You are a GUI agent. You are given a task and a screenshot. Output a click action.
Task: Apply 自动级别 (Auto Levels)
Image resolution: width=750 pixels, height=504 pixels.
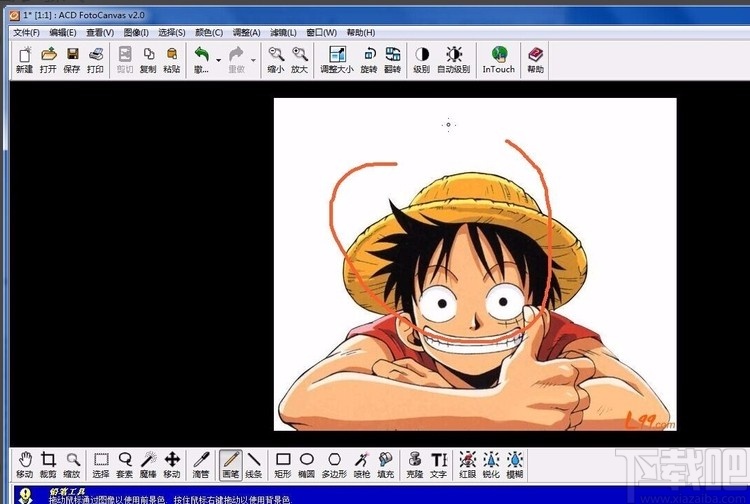pyautogui.click(x=453, y=60)
